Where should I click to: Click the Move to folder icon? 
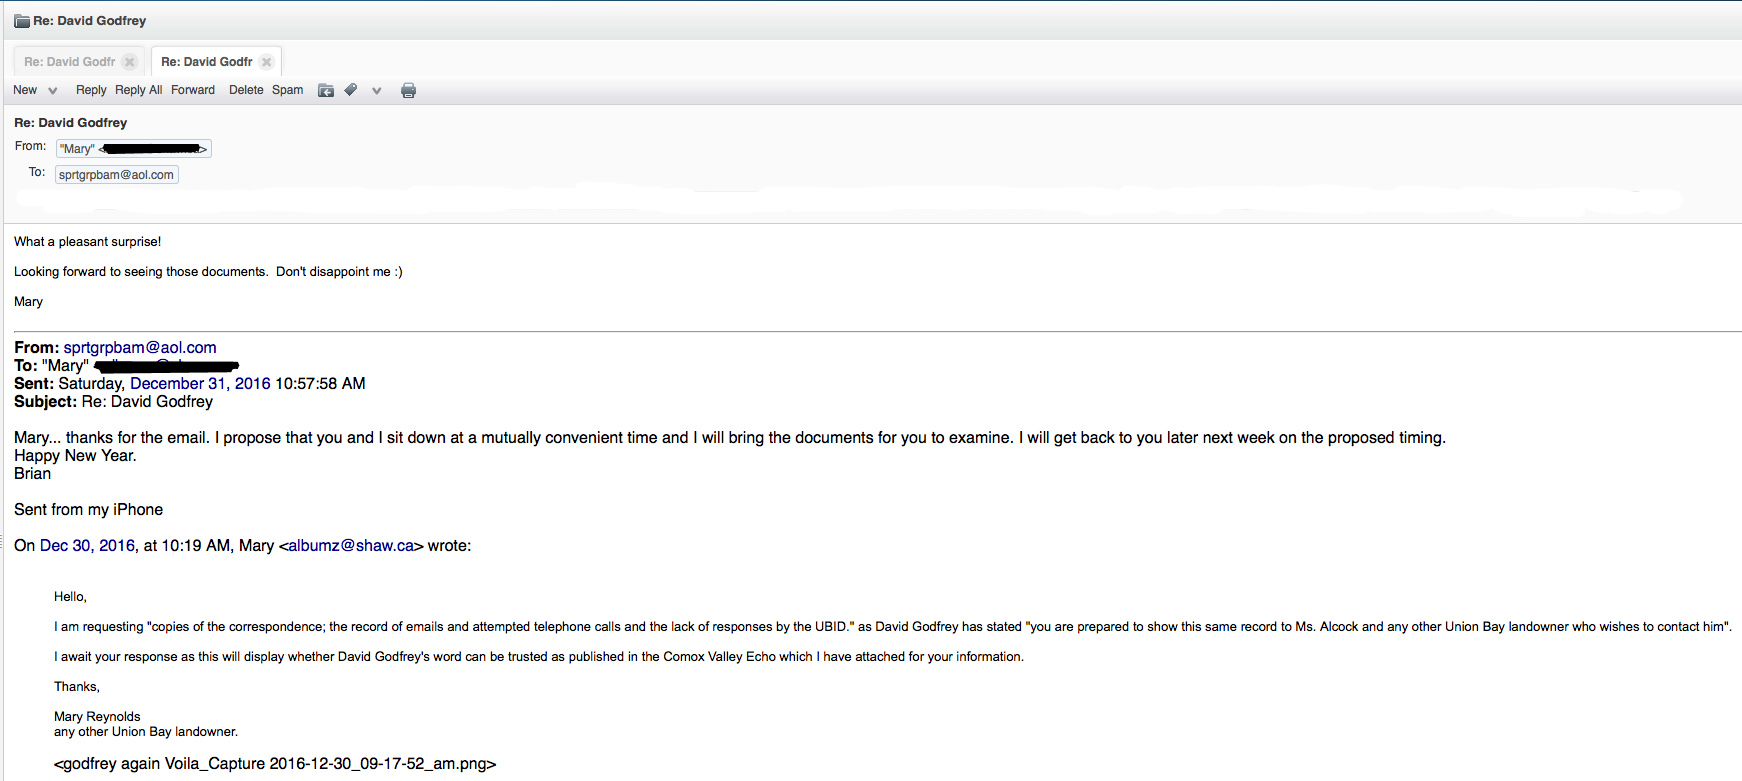point(326,91)
